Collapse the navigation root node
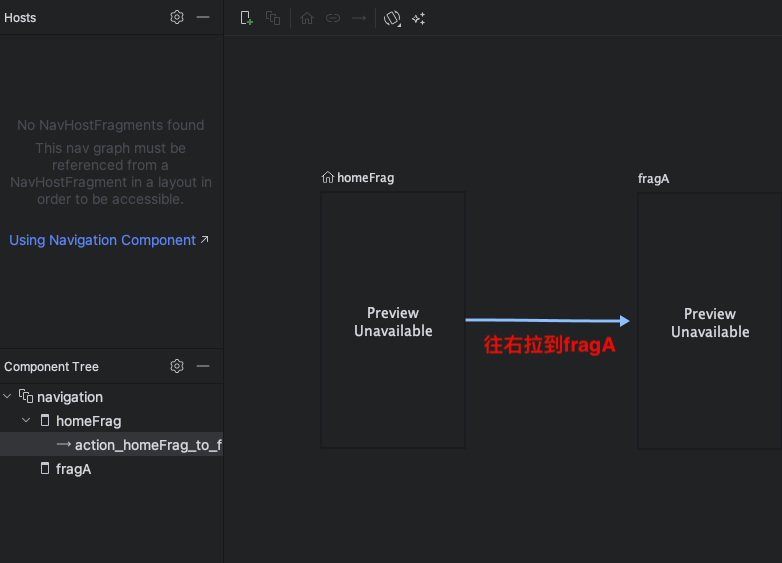The height and width of the screenshot is (563, 782). [8, 397]
